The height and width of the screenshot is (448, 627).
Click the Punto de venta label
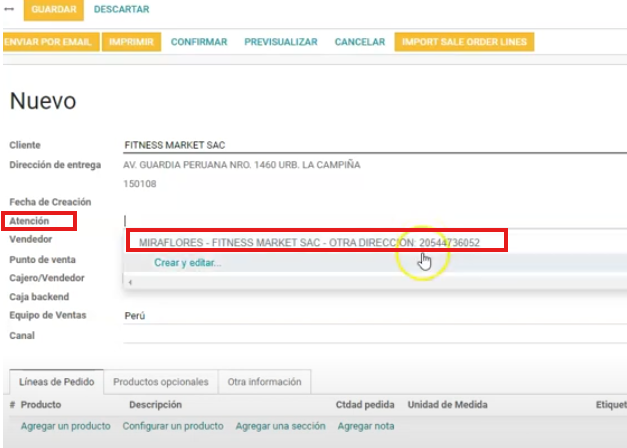(x=42, y=259)
